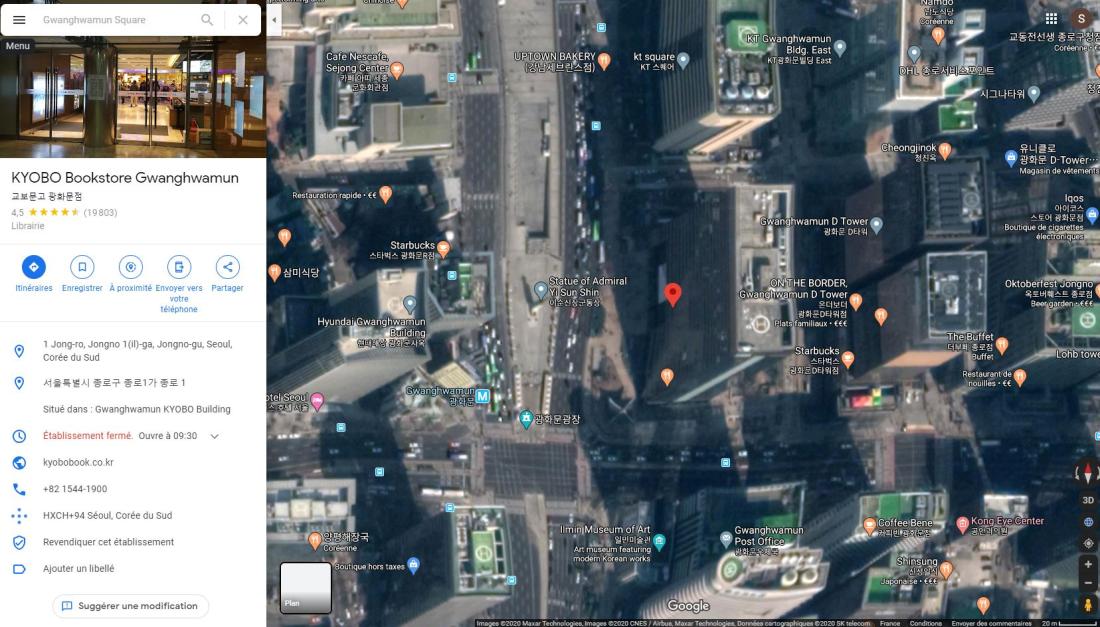Click the red KYOBO Bookstore pin

673,295
